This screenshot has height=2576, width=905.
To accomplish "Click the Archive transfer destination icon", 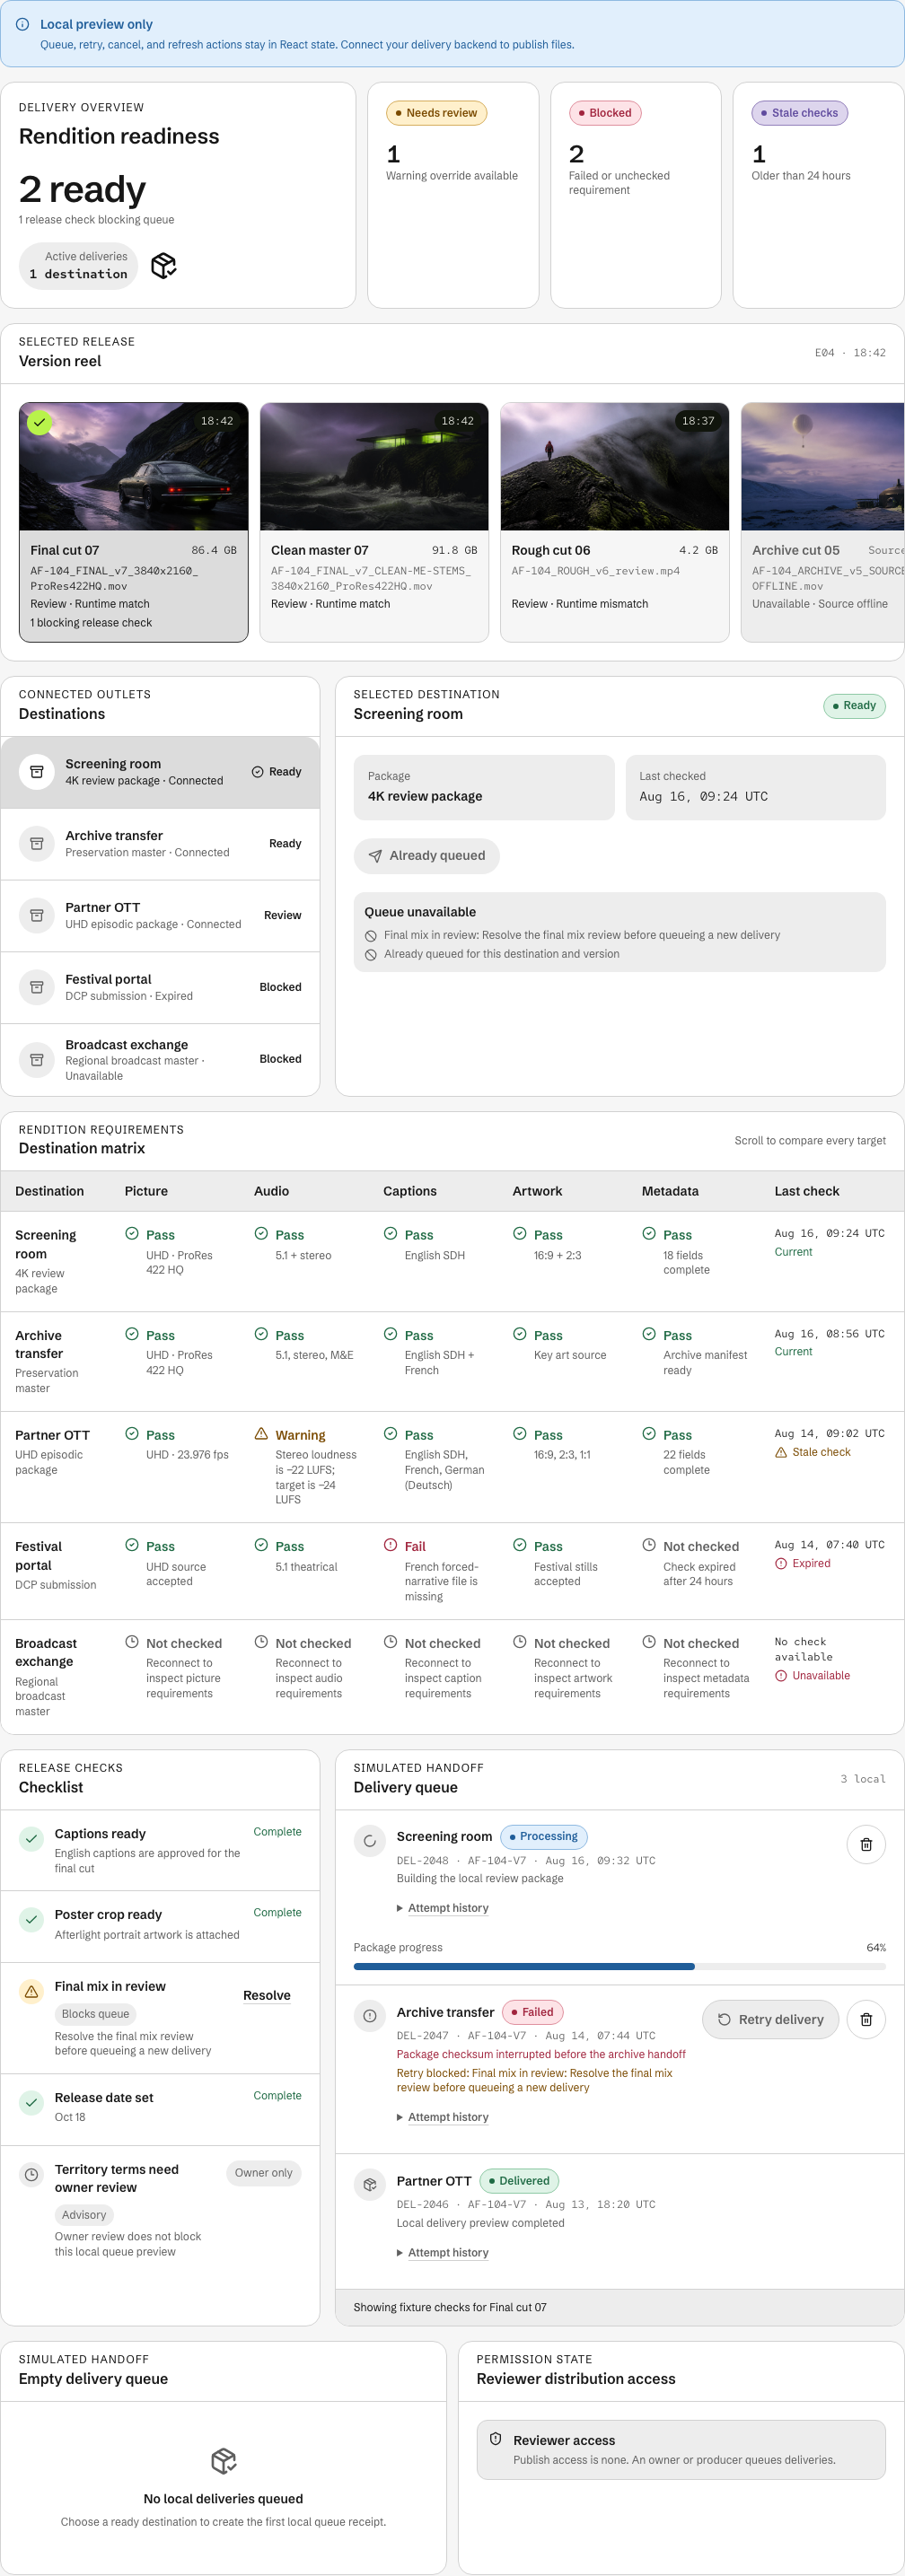I will click(37, 844).
